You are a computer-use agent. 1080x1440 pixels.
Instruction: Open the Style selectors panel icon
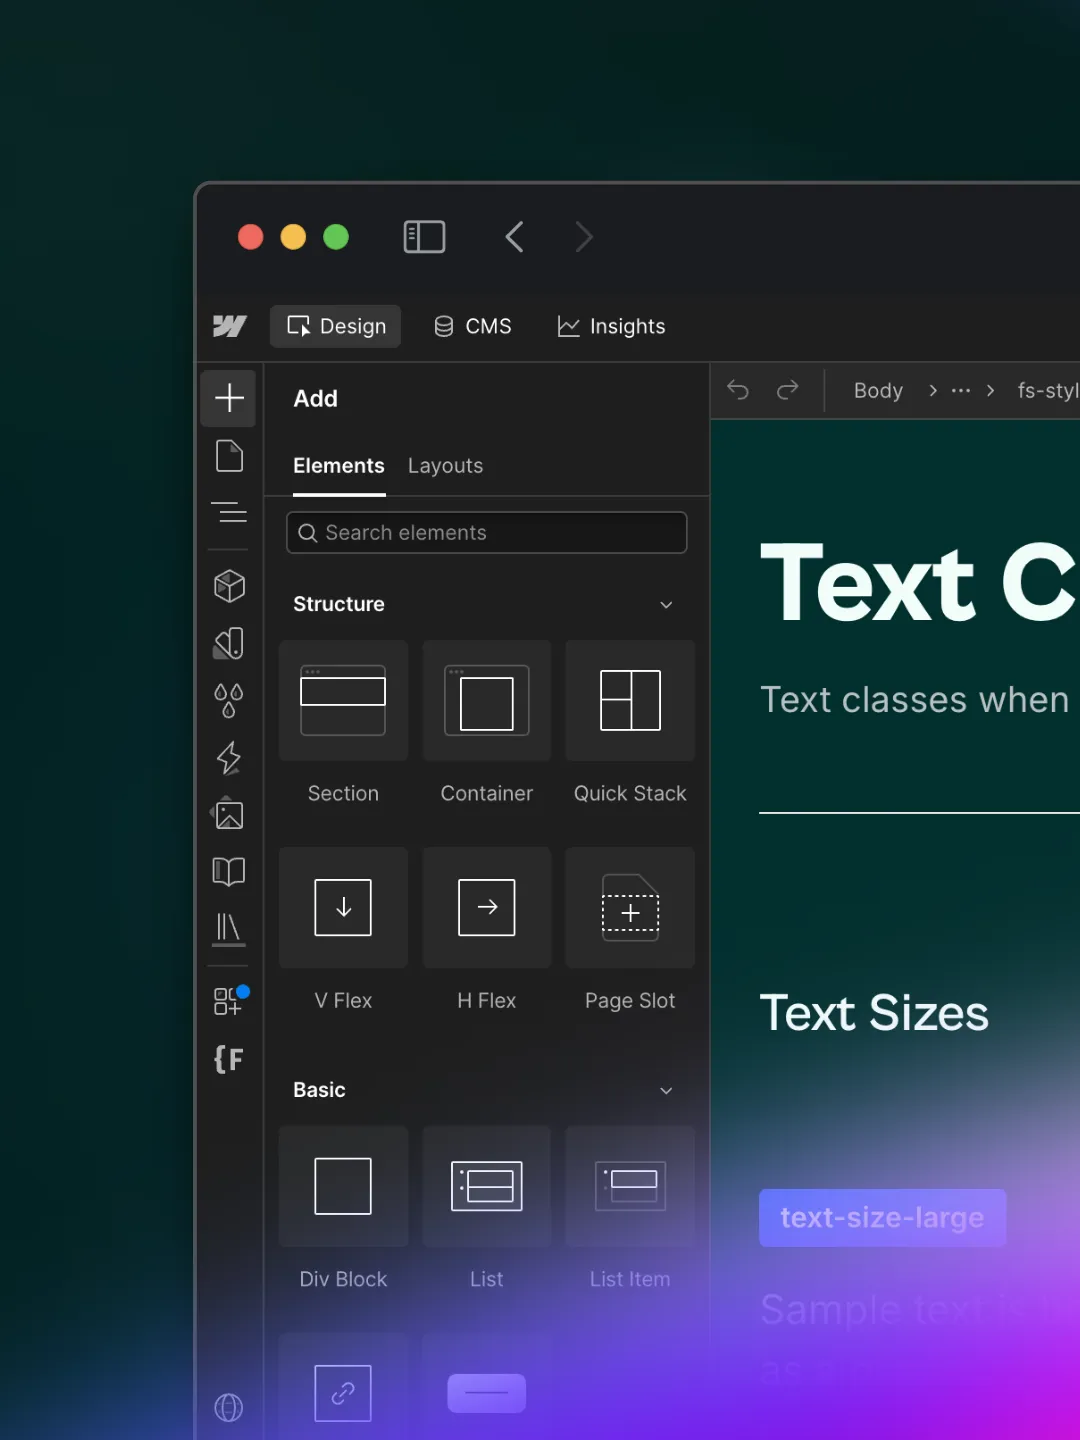229,643
